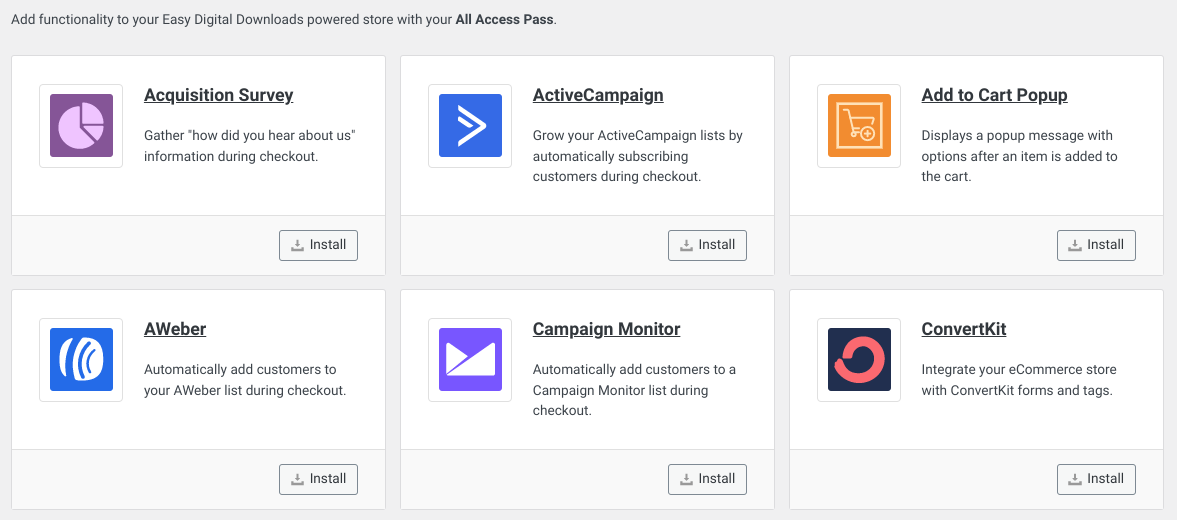The image size is (1177, 520).
Task: Click the ConvertKit circular logo icon
Action: pos(859,360)
